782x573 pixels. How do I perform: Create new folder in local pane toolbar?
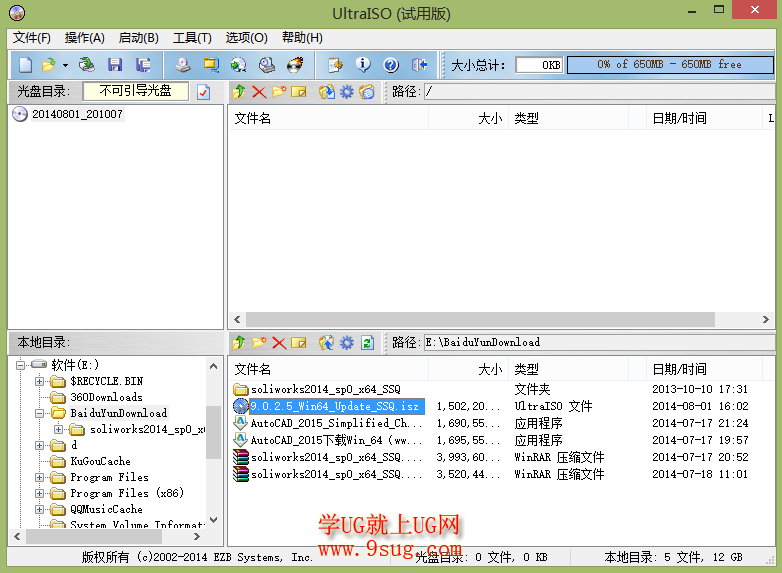tap(259, 343)
